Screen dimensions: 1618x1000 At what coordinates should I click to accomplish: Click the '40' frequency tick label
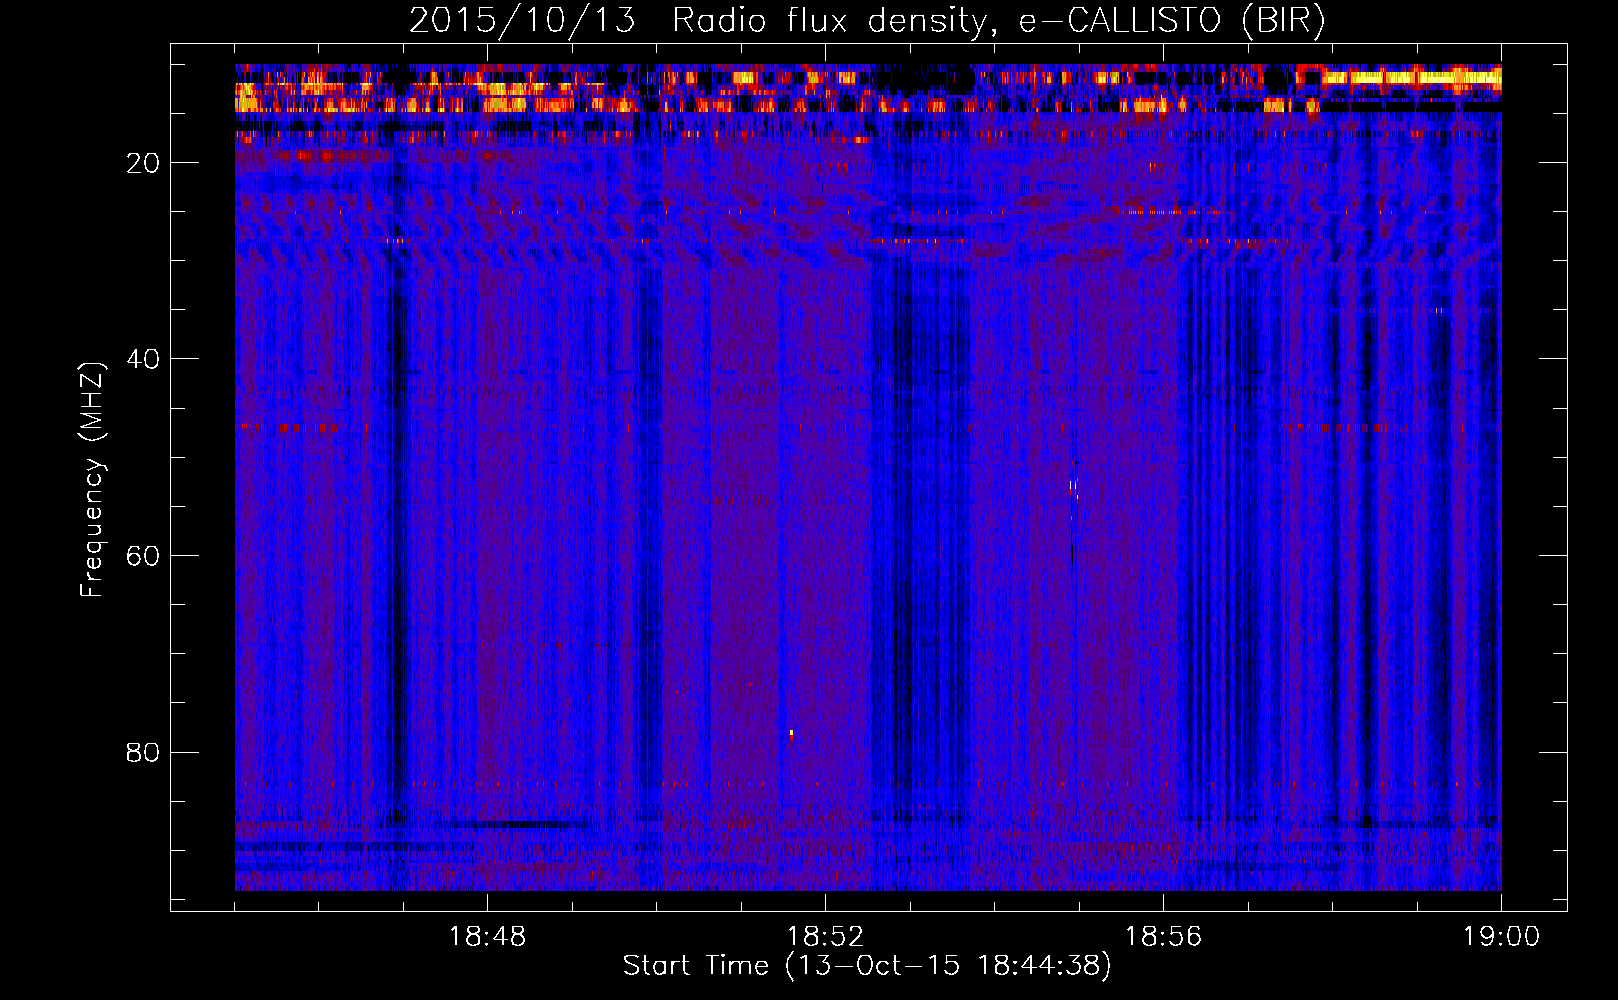(144, 359)
